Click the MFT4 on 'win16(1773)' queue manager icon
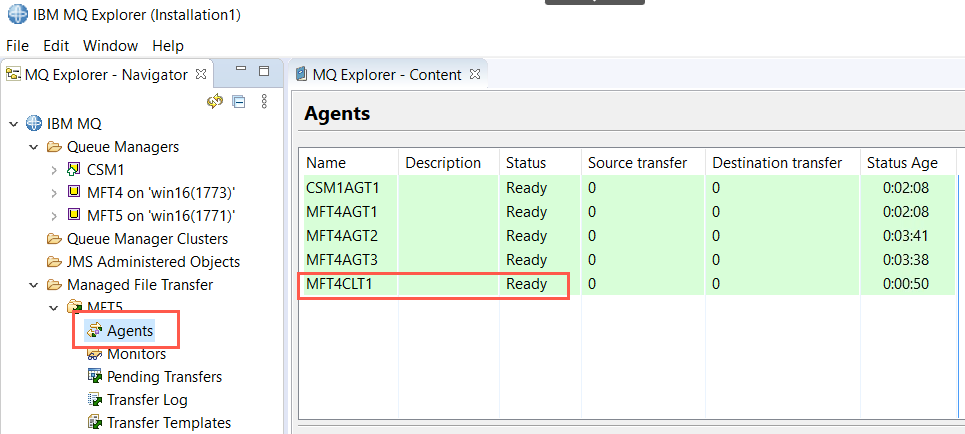 coord(73,193)
